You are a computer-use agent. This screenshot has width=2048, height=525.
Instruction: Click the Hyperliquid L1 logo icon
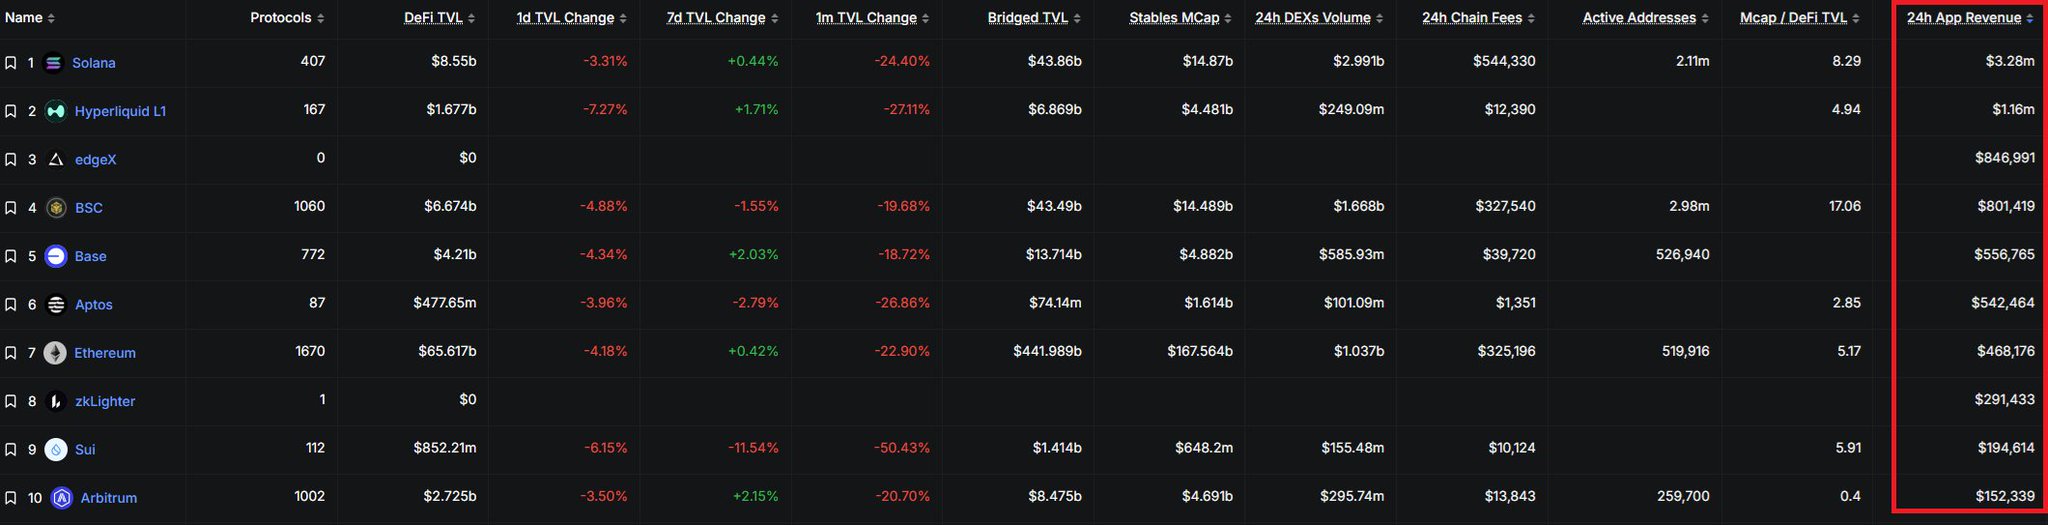tap(56, 111)
